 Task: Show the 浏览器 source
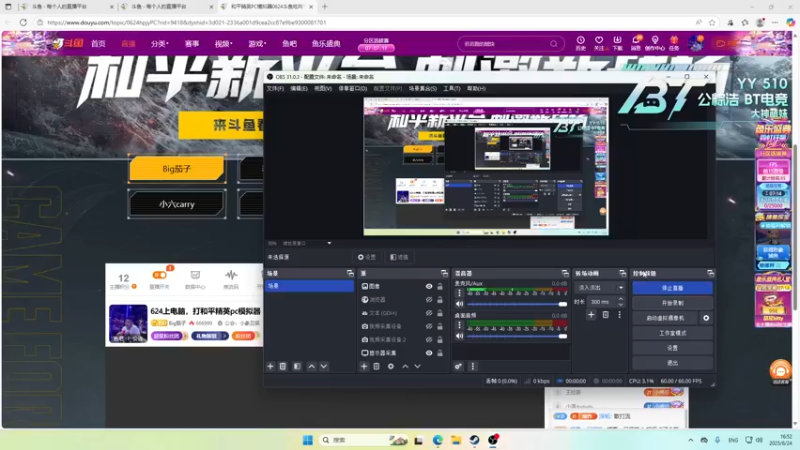tap(429, 300)
